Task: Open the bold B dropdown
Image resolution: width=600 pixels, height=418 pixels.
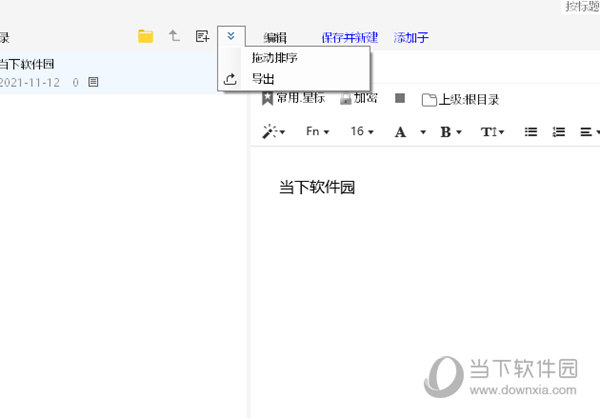Action: point(451,132)
